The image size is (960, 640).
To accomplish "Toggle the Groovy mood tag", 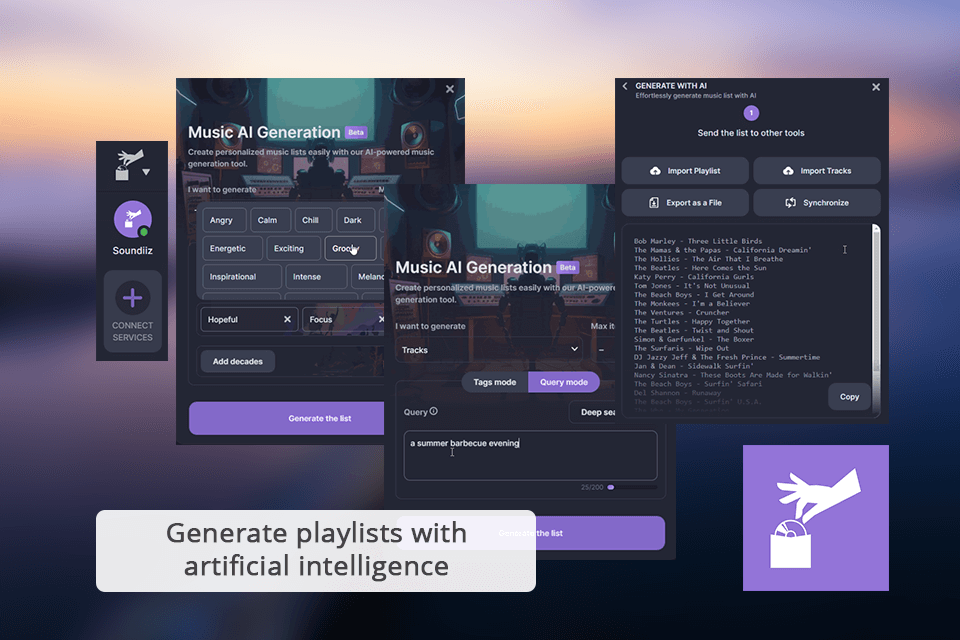I will click(350, 249).
